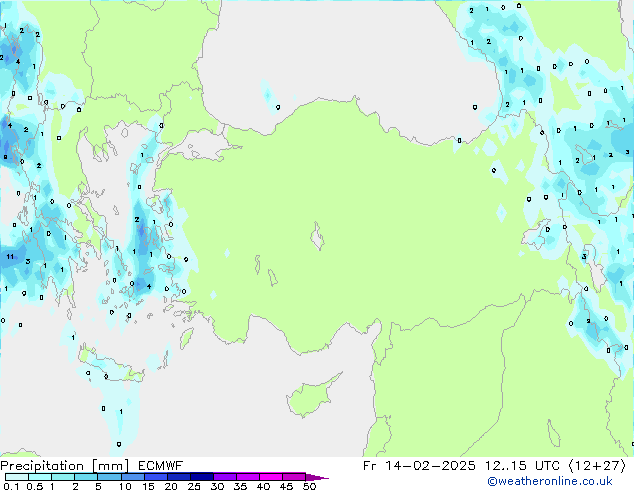634x490 pixels.
Task: Click the island of Cyprus on the map
Action: click(311, 397)
